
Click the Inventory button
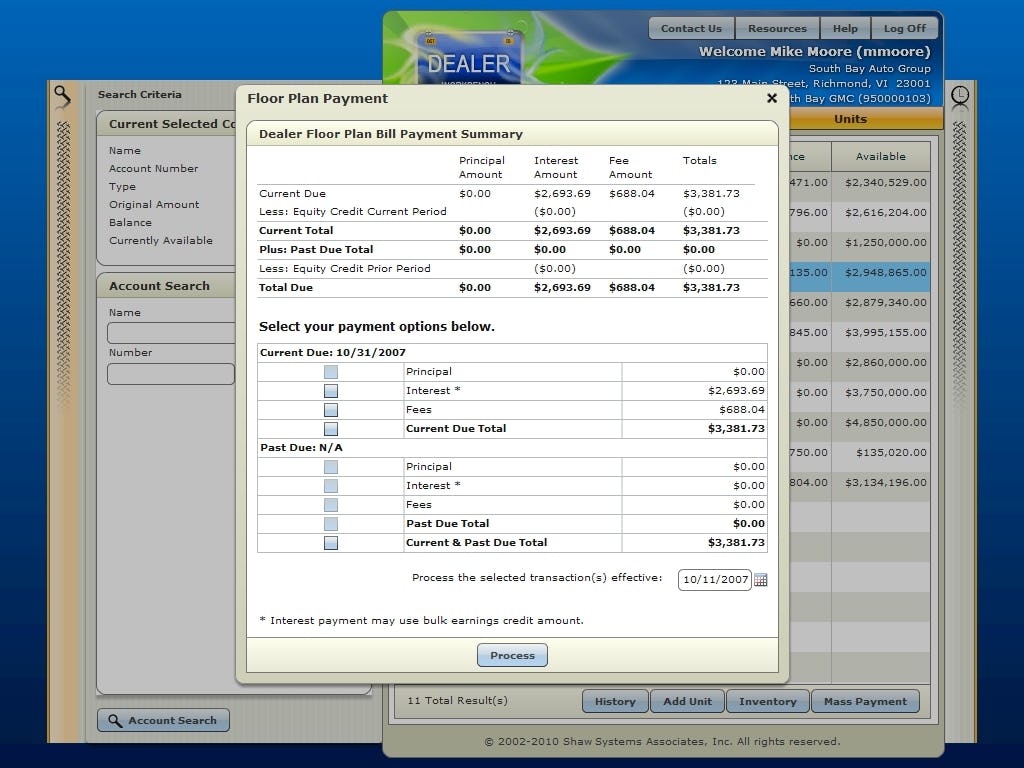pos(767,701)
